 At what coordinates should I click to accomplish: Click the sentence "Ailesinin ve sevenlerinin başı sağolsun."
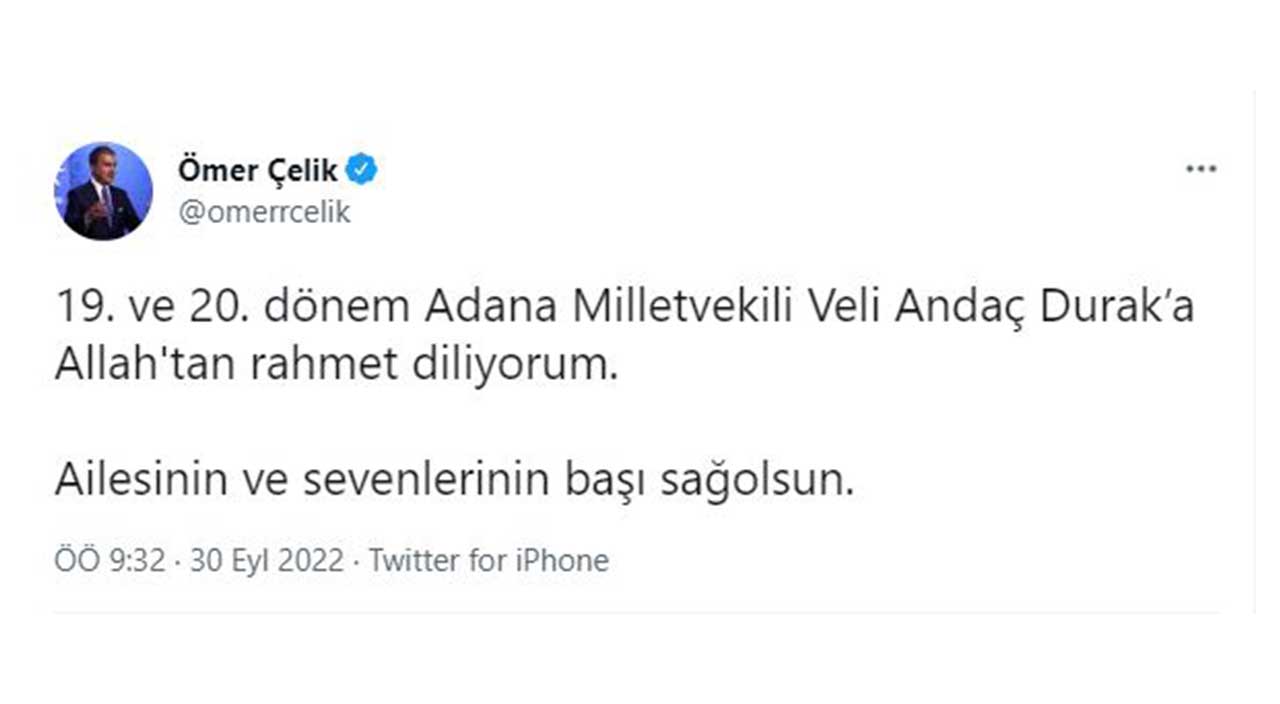[x=456, y=482]
